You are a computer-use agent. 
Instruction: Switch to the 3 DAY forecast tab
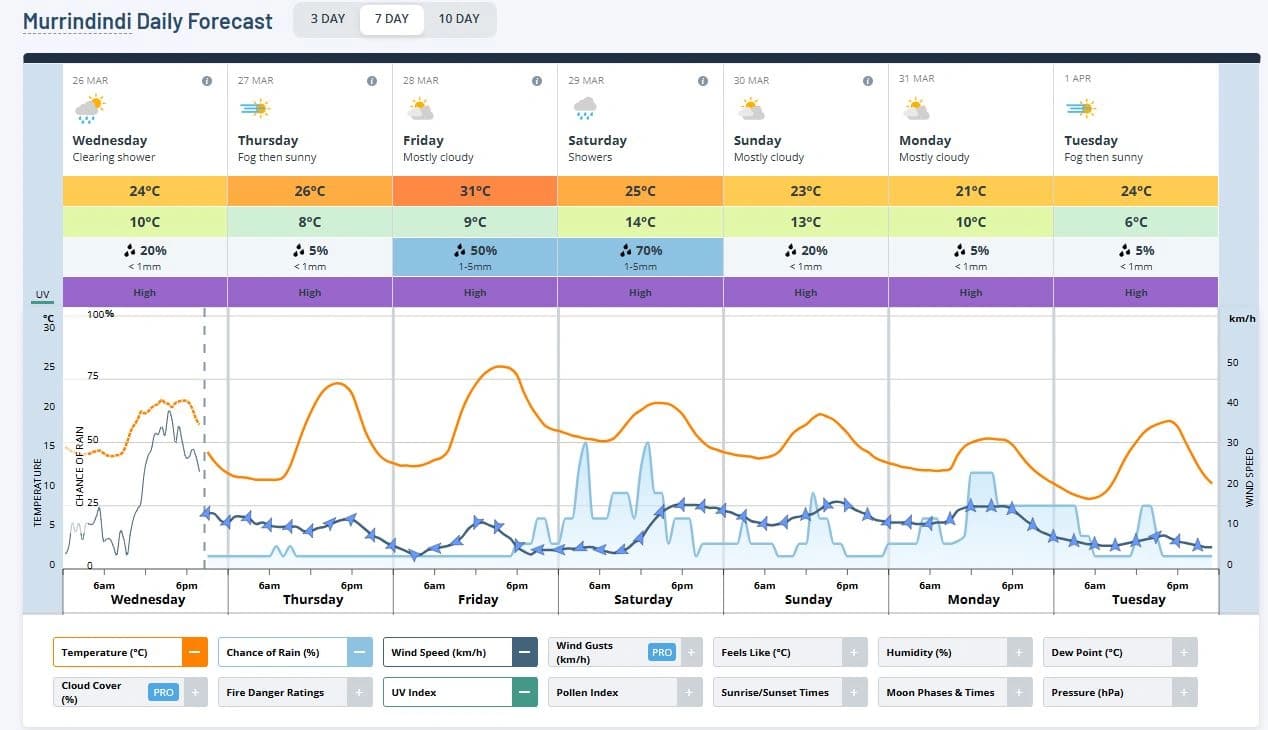point(327,19)
